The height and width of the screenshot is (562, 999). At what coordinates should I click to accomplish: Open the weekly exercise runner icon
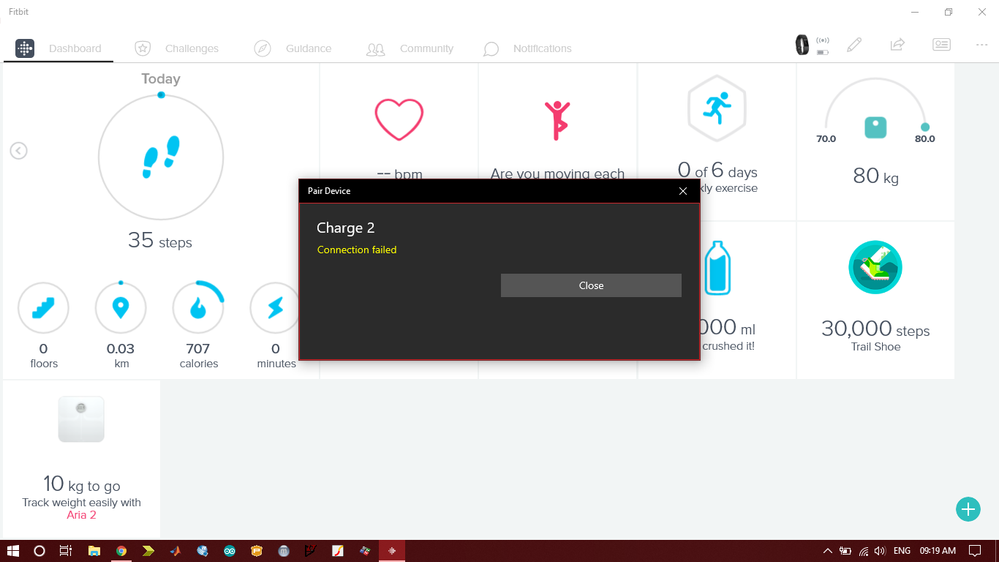(717, 108)
